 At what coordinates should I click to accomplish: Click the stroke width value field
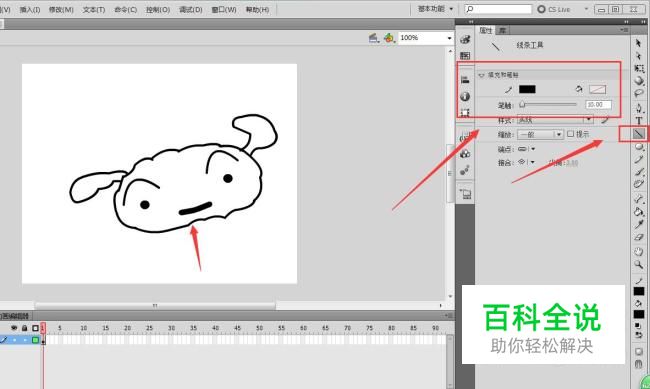[x=598, y=105]
